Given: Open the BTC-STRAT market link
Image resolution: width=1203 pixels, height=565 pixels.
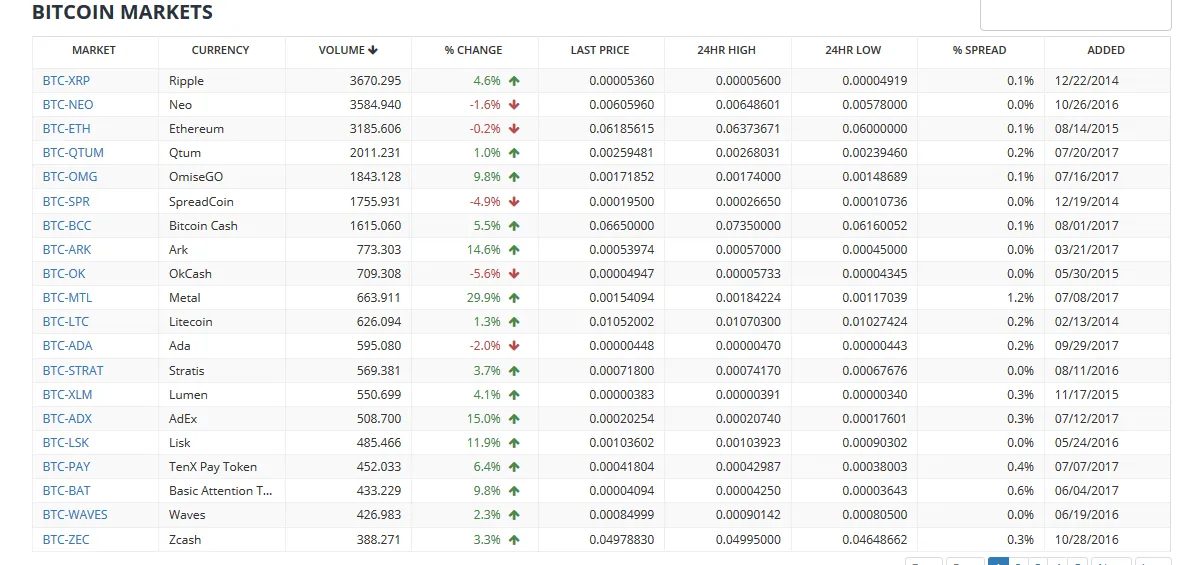Looking at the screenshot, I should (73, 371).
